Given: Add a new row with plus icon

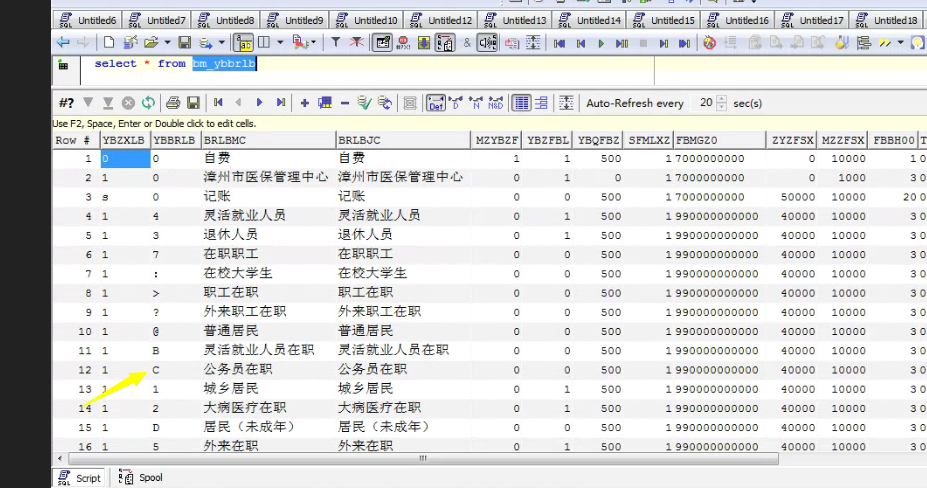Looking at the screenshot, I should [304, 103].
